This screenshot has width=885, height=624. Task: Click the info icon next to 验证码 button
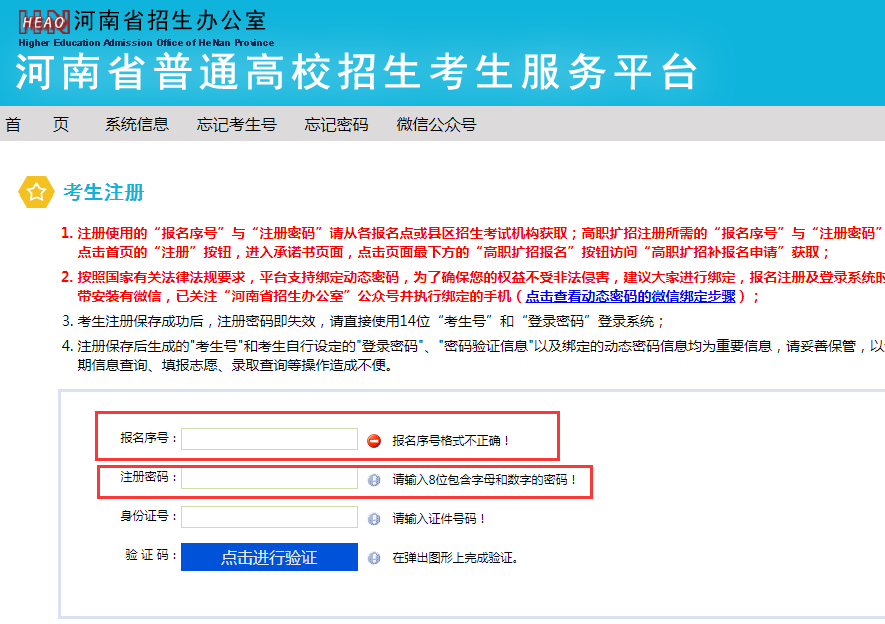(374, 558)
